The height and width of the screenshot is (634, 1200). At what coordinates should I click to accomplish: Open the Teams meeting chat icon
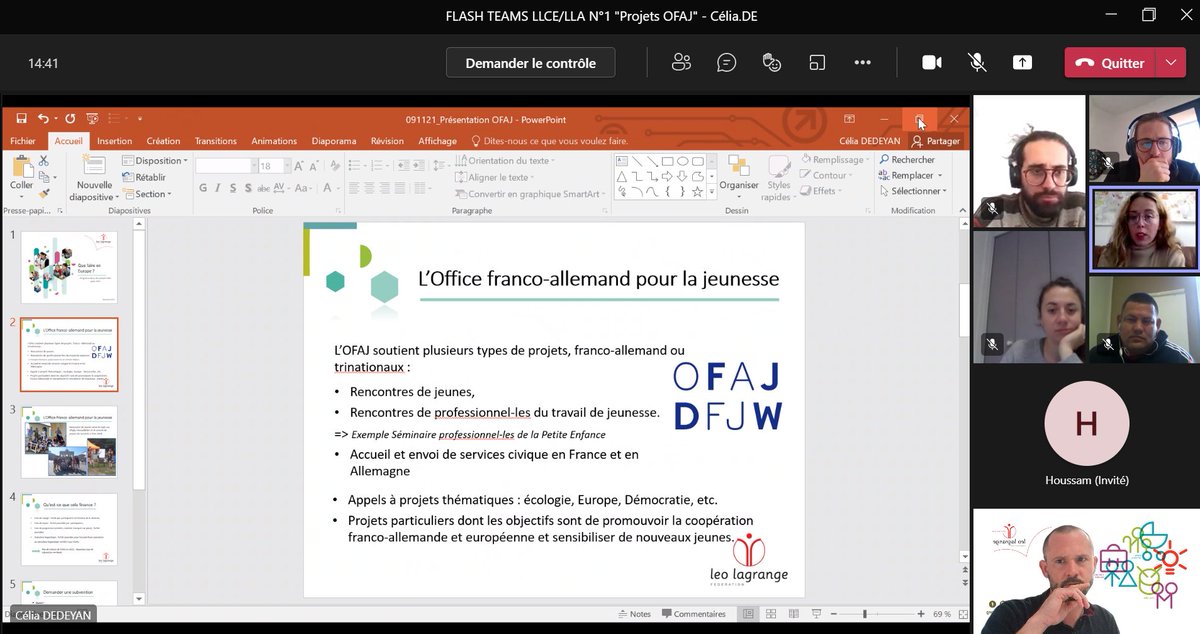click(x=727, y=62)
